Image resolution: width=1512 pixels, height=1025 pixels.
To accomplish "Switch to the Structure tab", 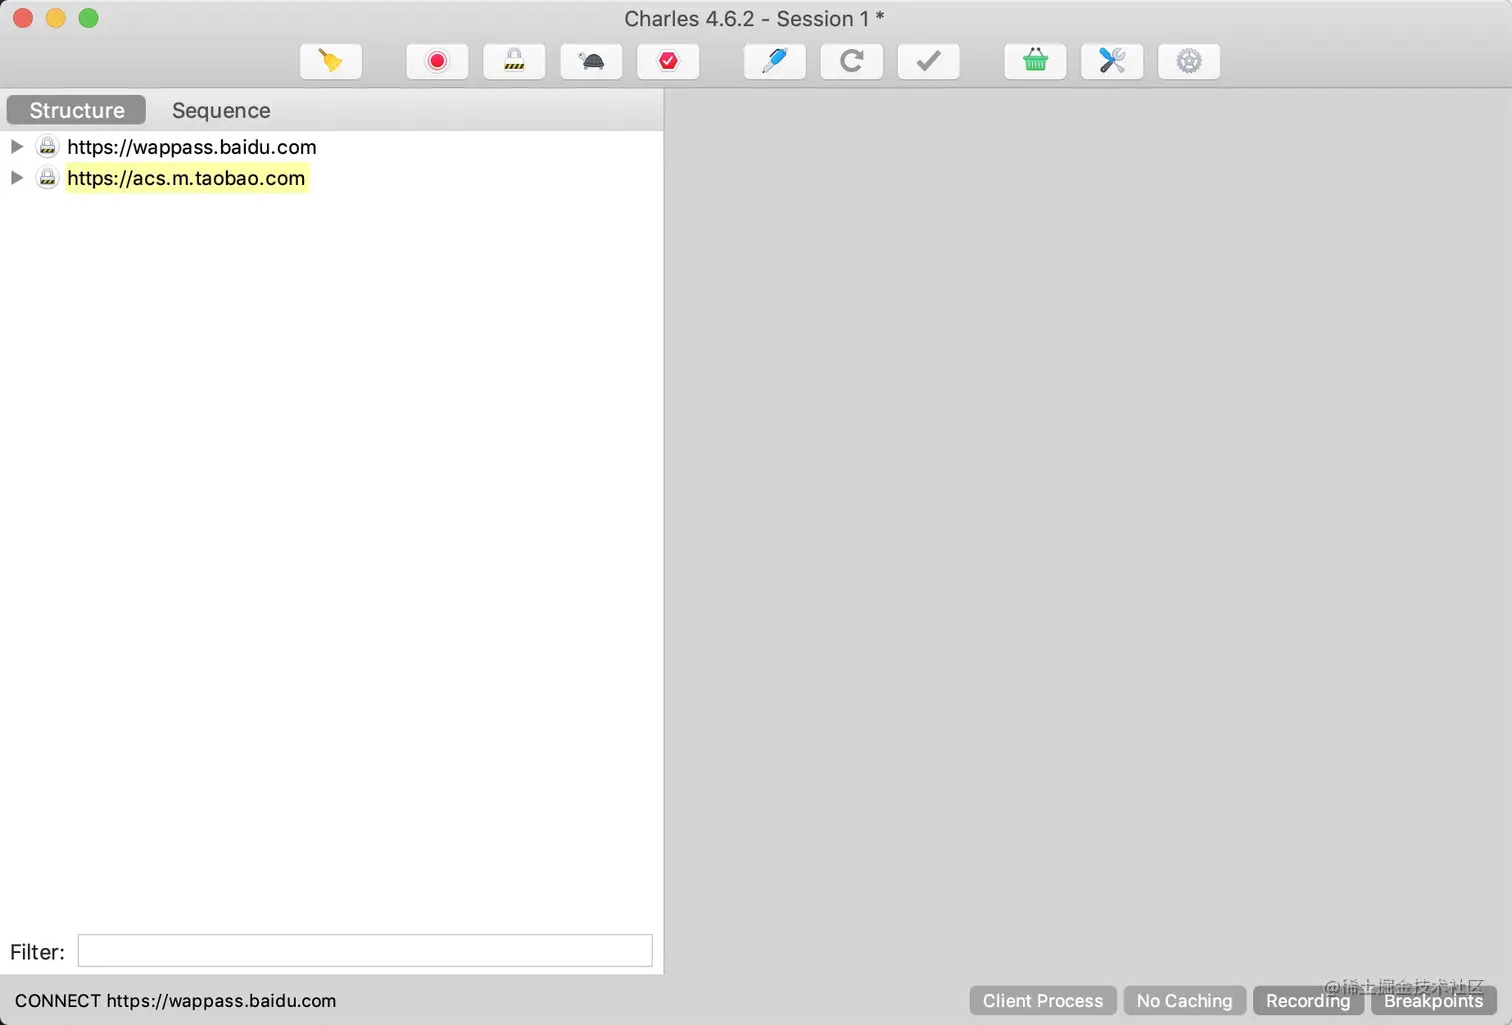I will [77, 110].
